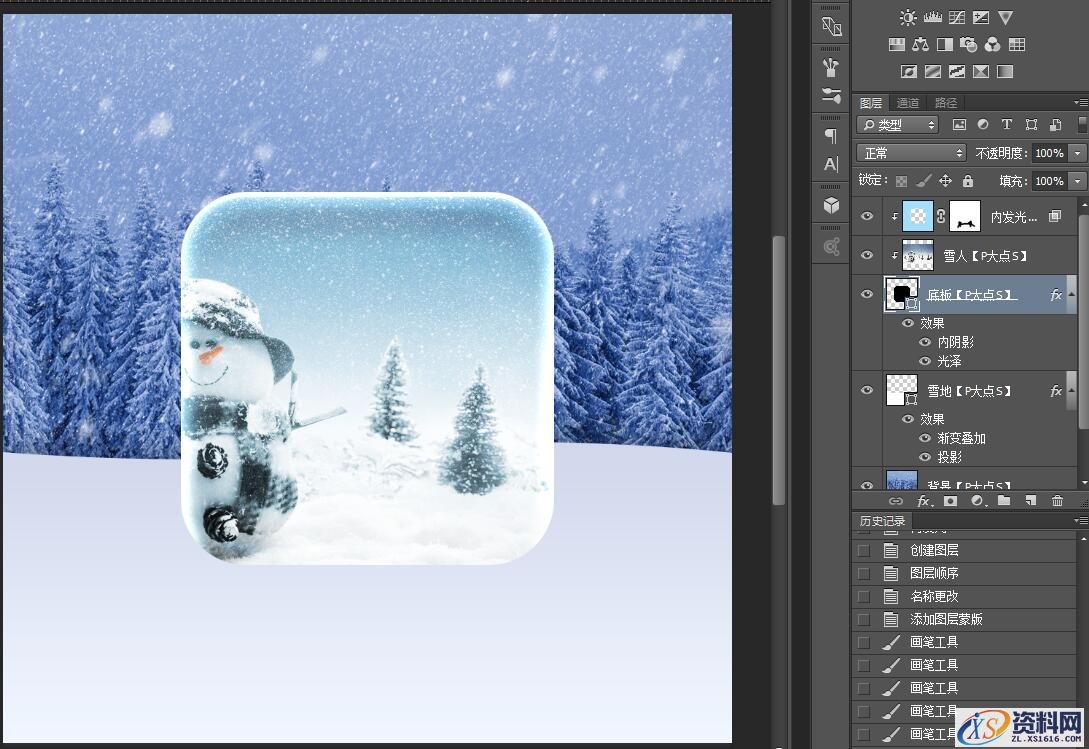Set history brush source at 创建图层 state

(864, 550)
